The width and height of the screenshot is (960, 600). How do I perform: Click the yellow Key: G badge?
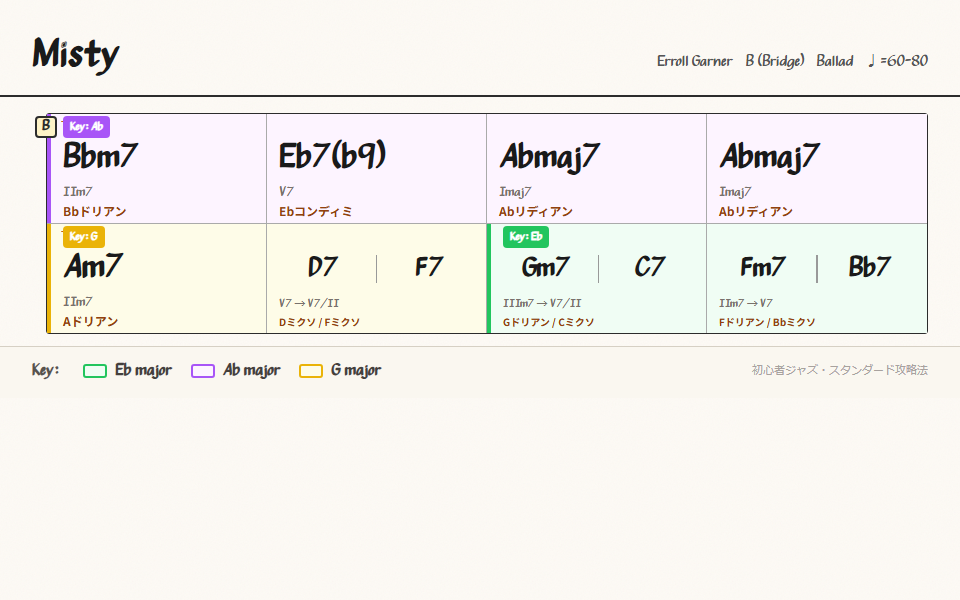click(84, 237)
